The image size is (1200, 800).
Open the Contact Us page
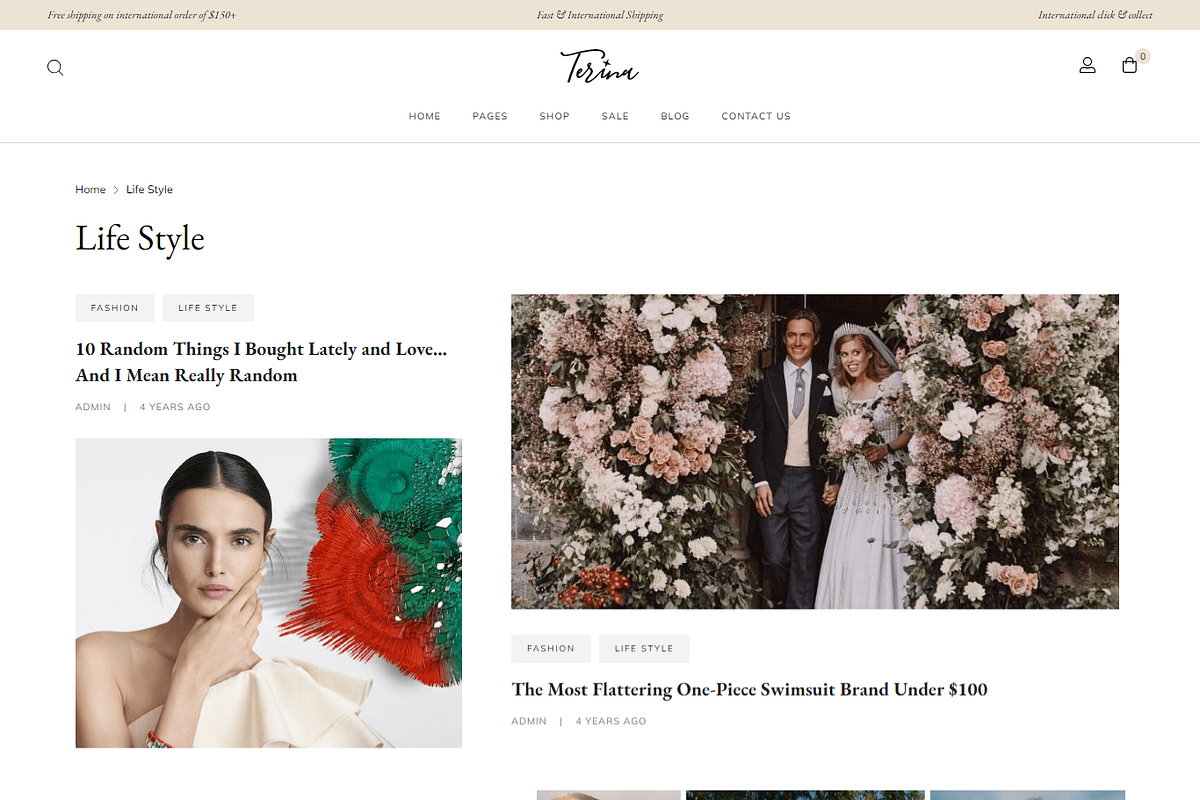click(756, 116)
